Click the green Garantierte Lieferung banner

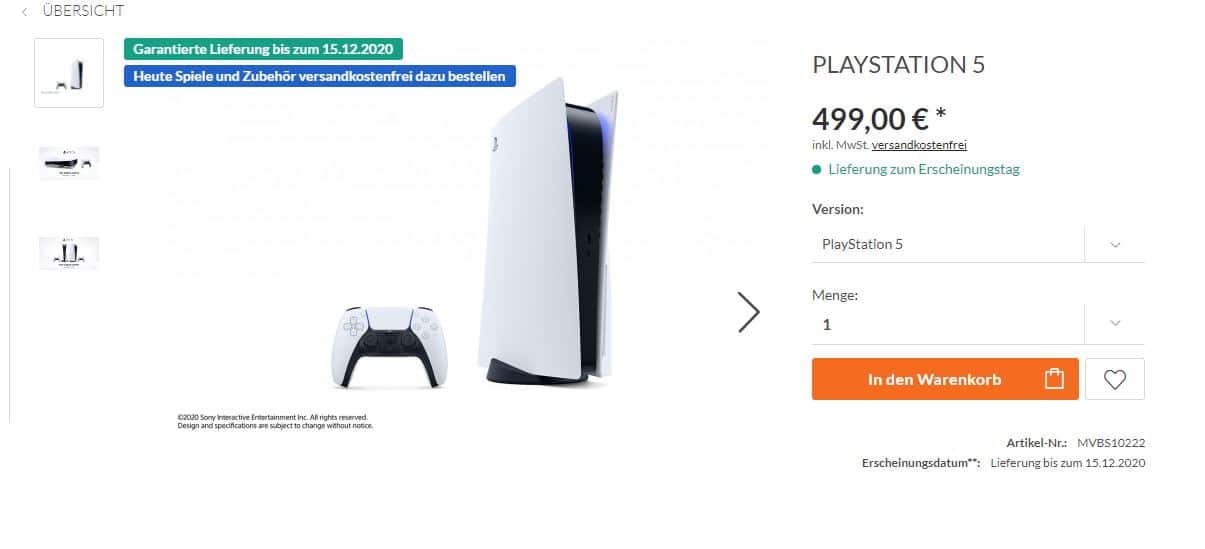[x=264, y=49]
